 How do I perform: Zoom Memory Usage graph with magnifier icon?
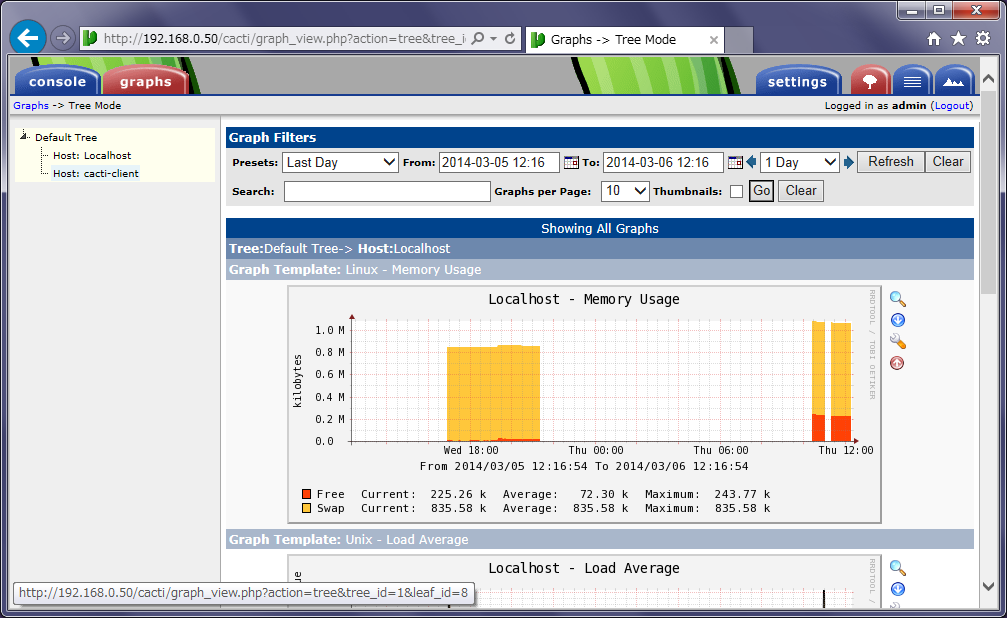tap(897, 299)
